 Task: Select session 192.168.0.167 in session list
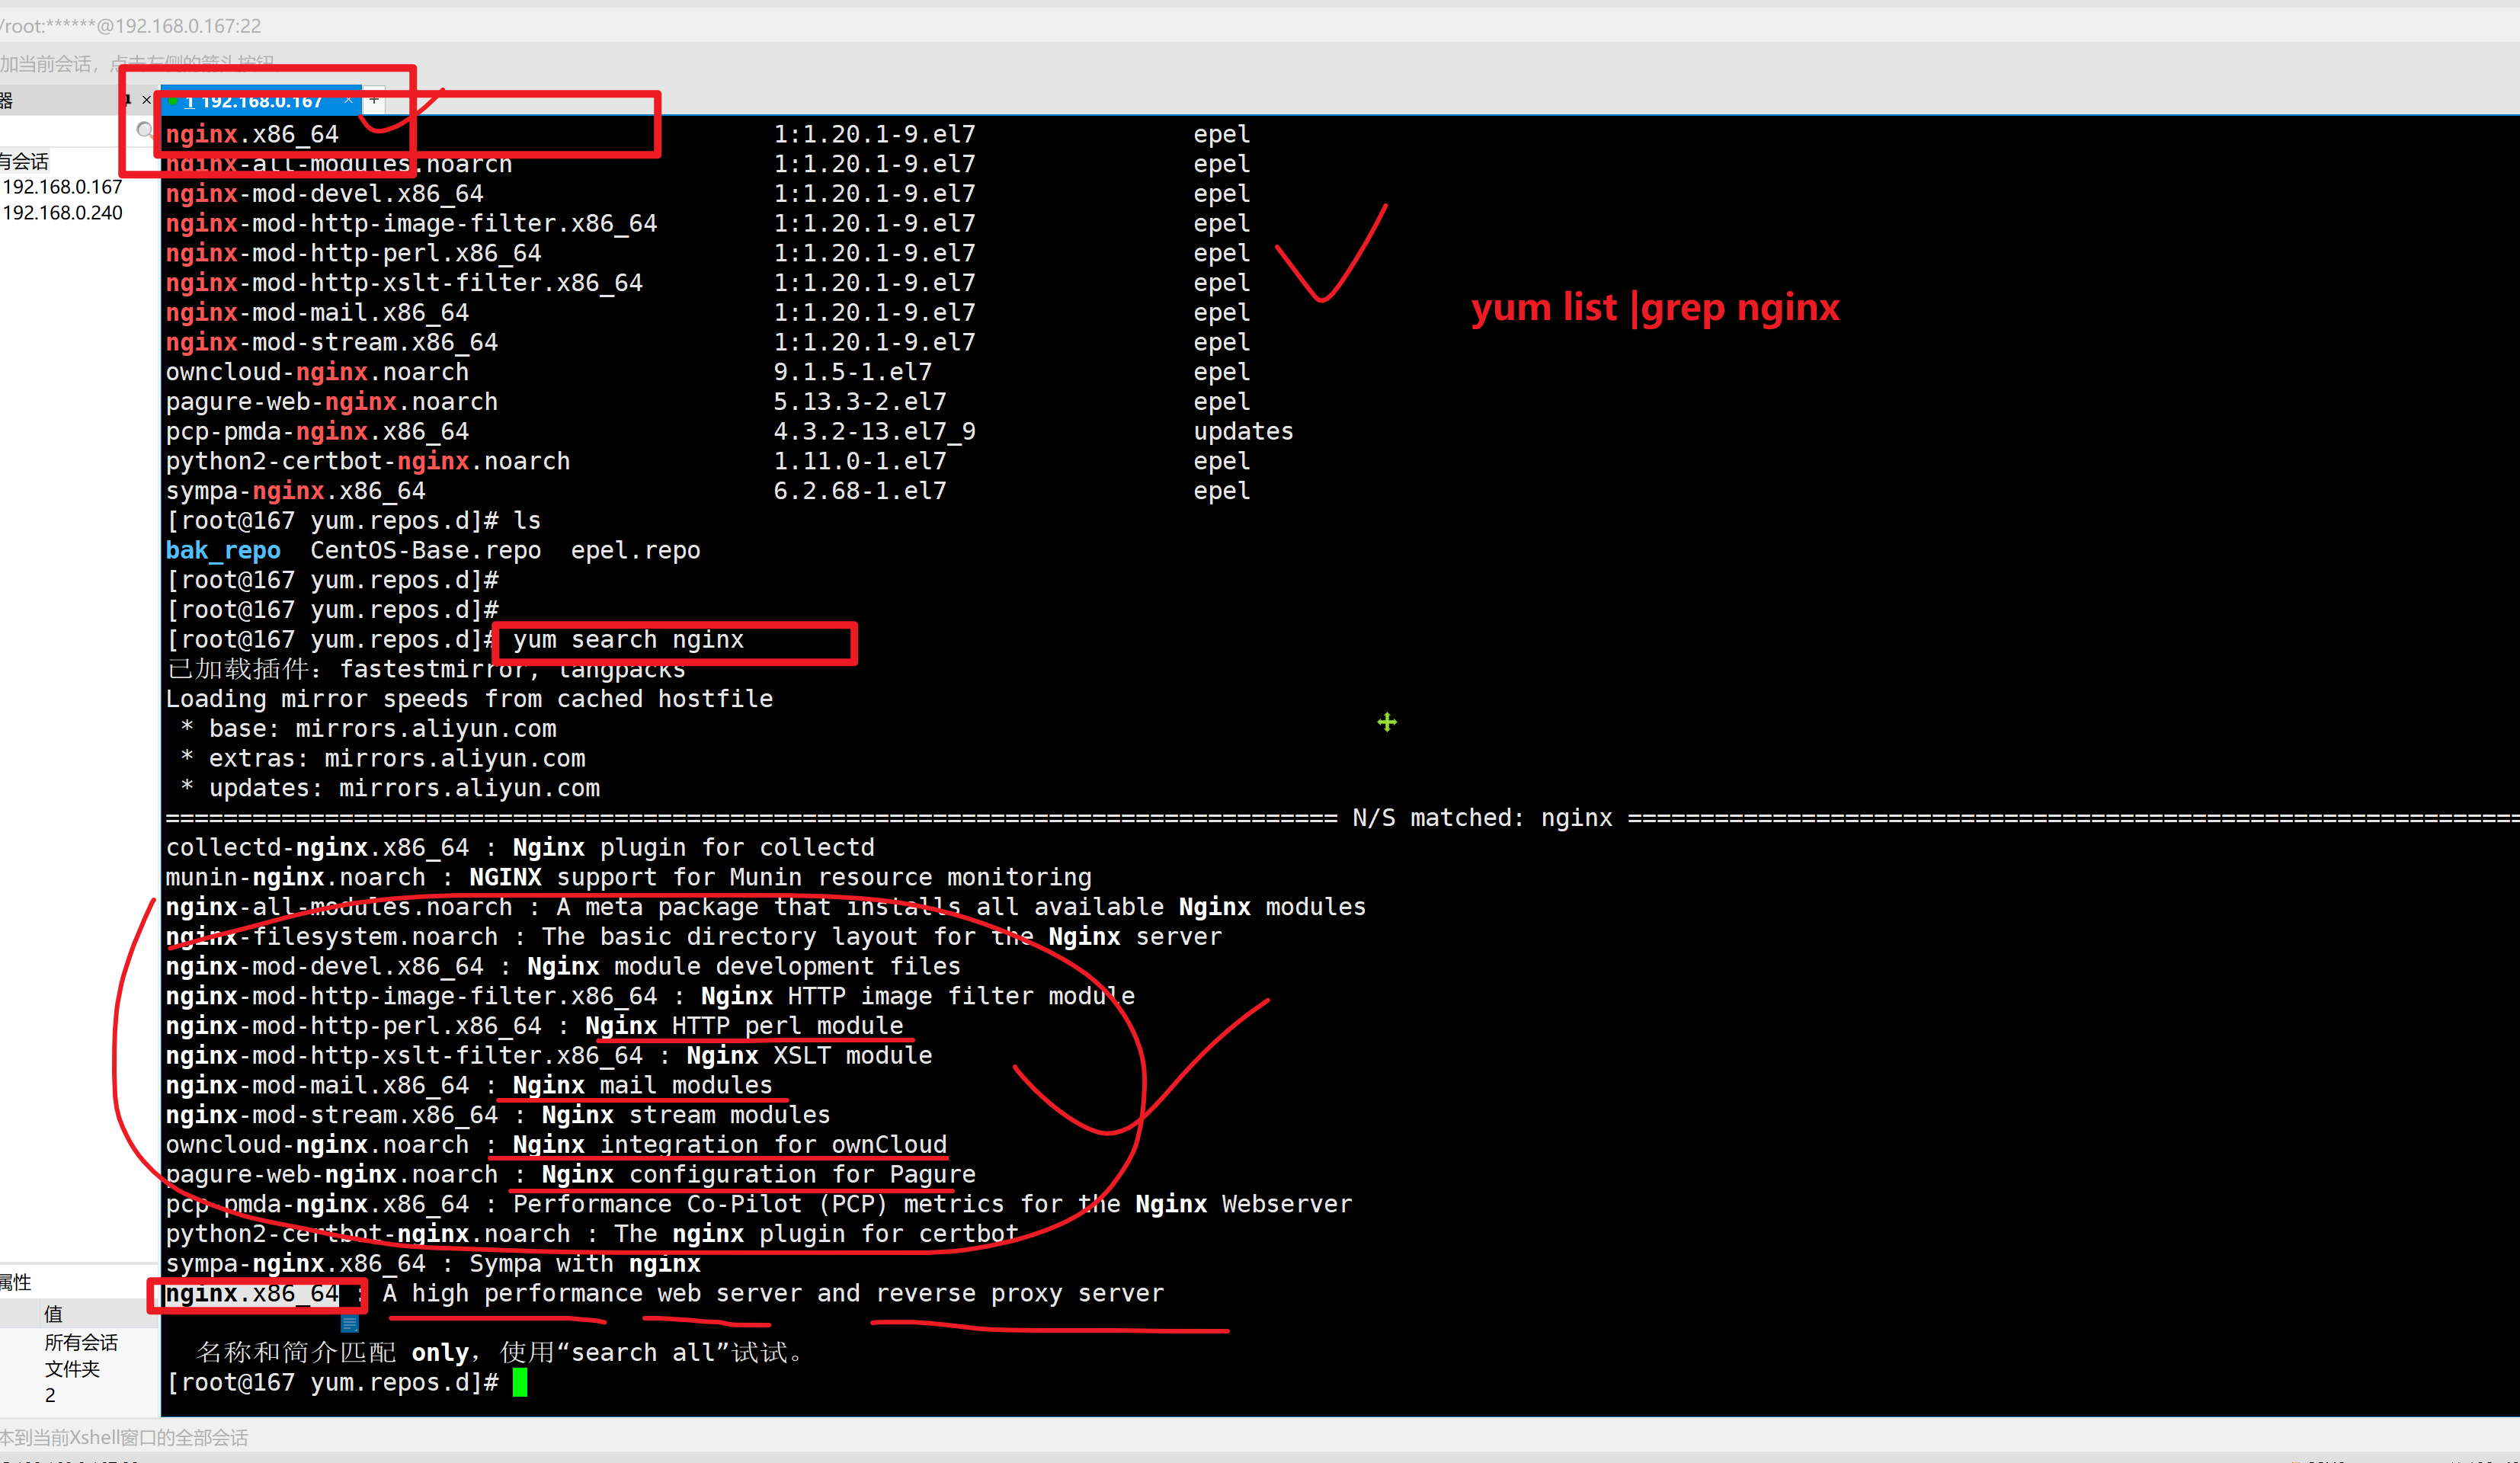(62, 187)
